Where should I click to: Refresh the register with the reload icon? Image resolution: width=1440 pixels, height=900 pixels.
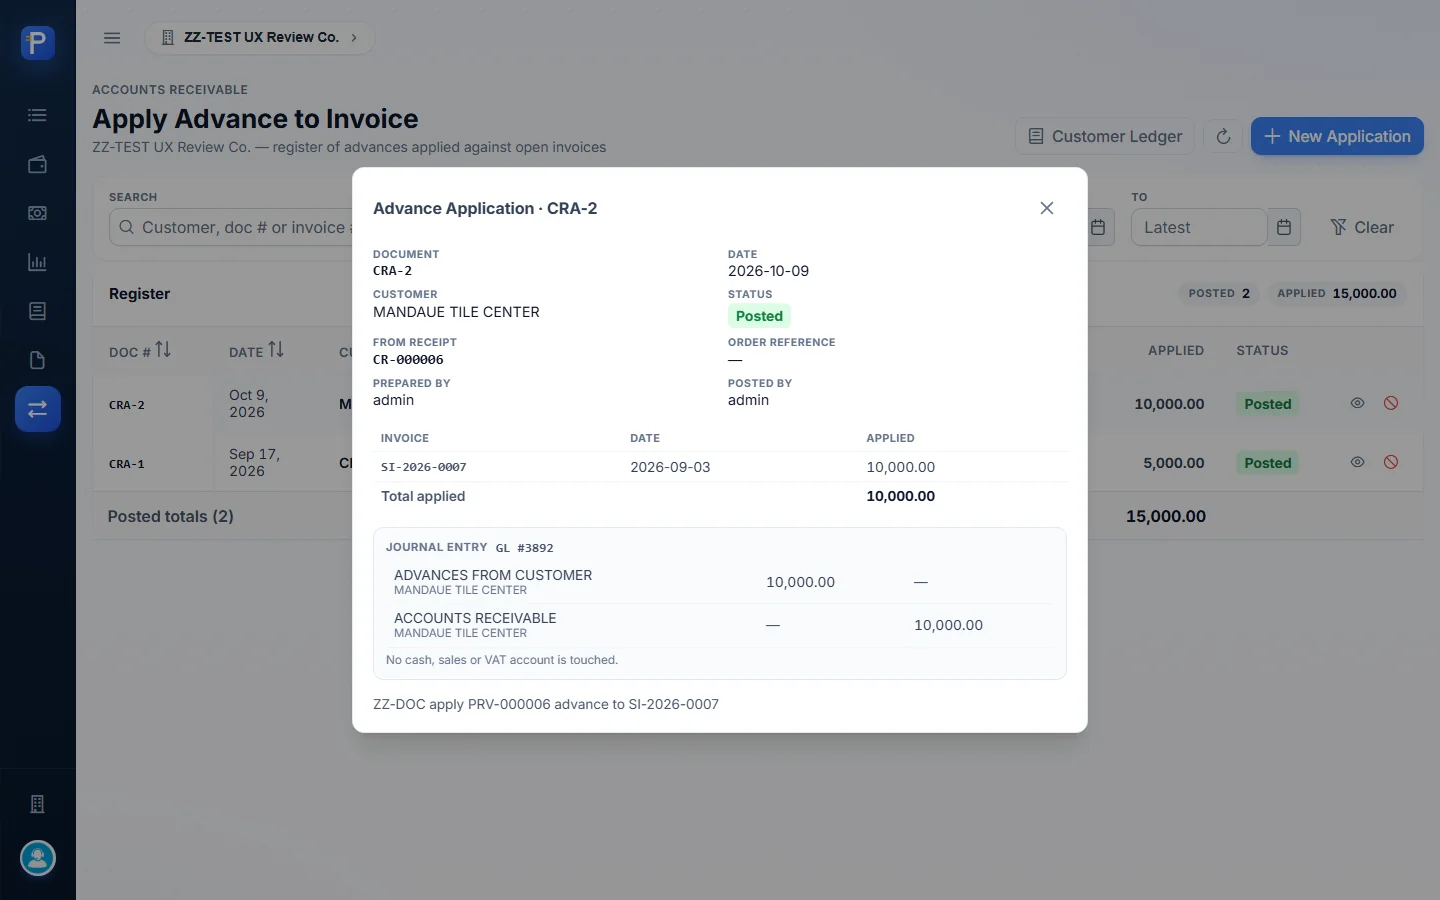pos(1223,136)
